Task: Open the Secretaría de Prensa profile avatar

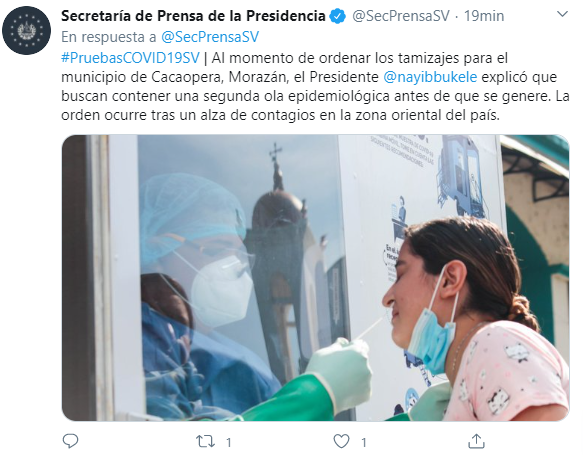Action: pyautogui.click(x=26, y=30)
